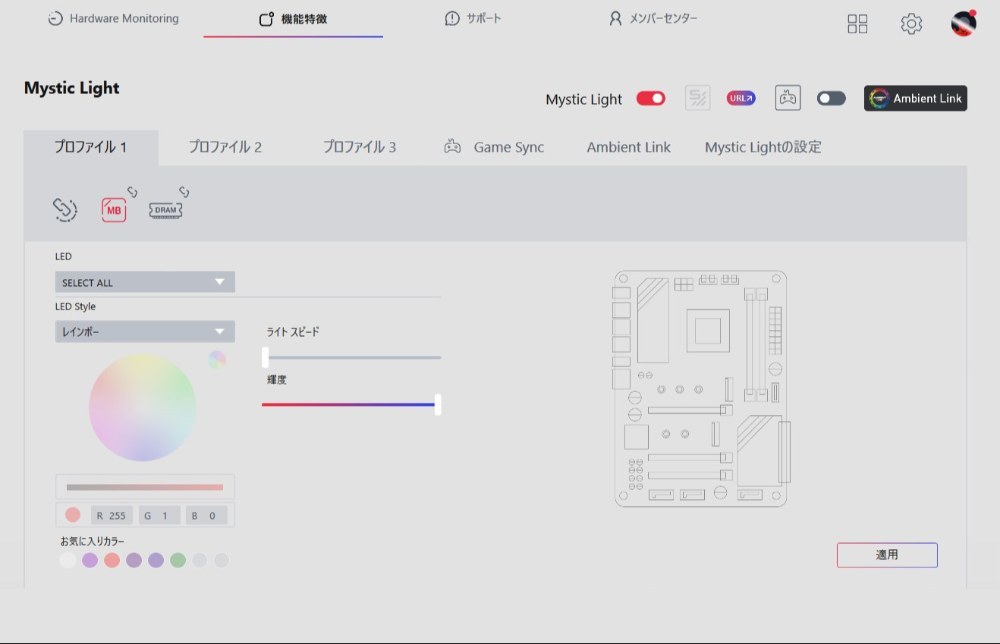1000x644 pixels.
Task: Click the sync all devices link icon
Action: (x=64, y=209)
